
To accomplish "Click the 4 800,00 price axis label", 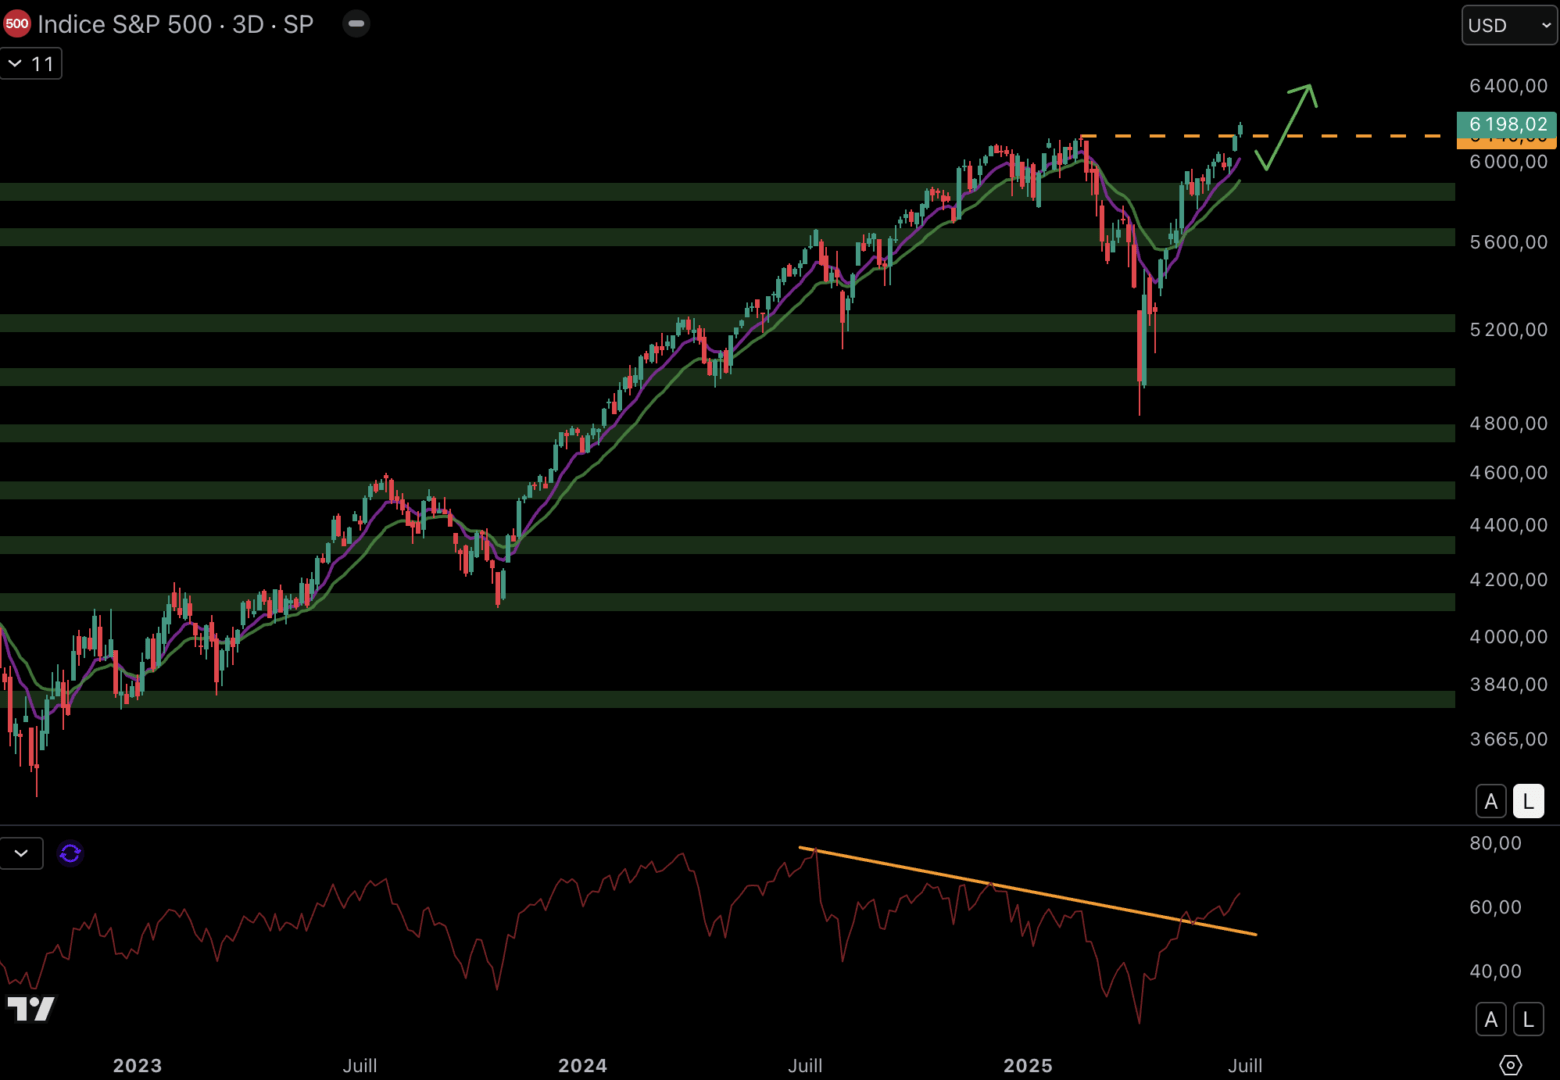I will click(x=1508, y=423).
